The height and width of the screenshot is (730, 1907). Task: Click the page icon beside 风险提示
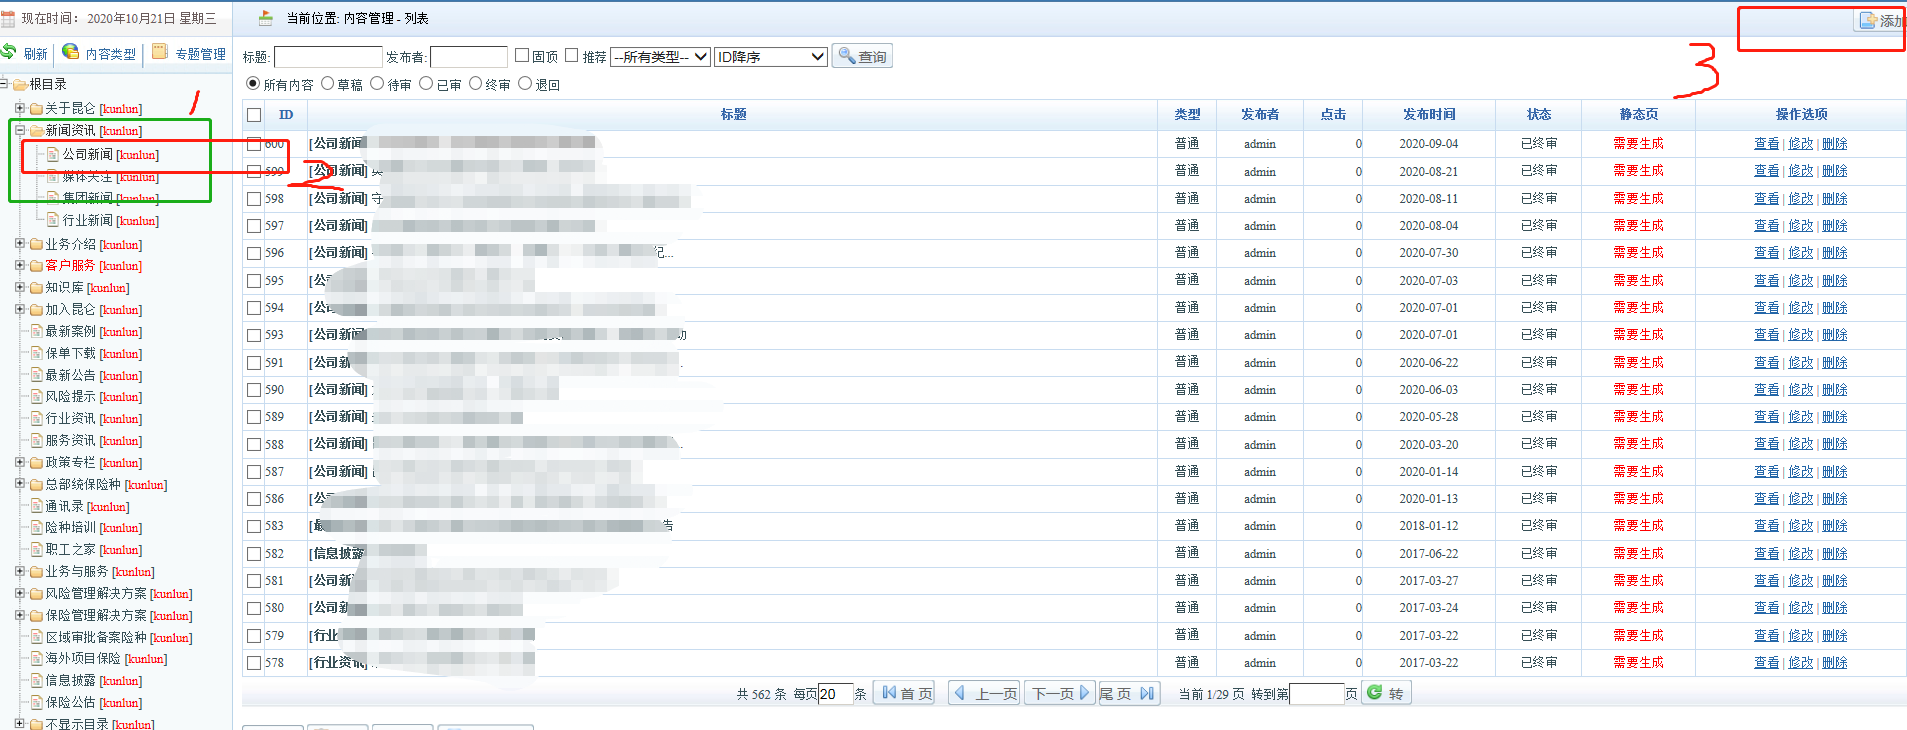(36, 397)
